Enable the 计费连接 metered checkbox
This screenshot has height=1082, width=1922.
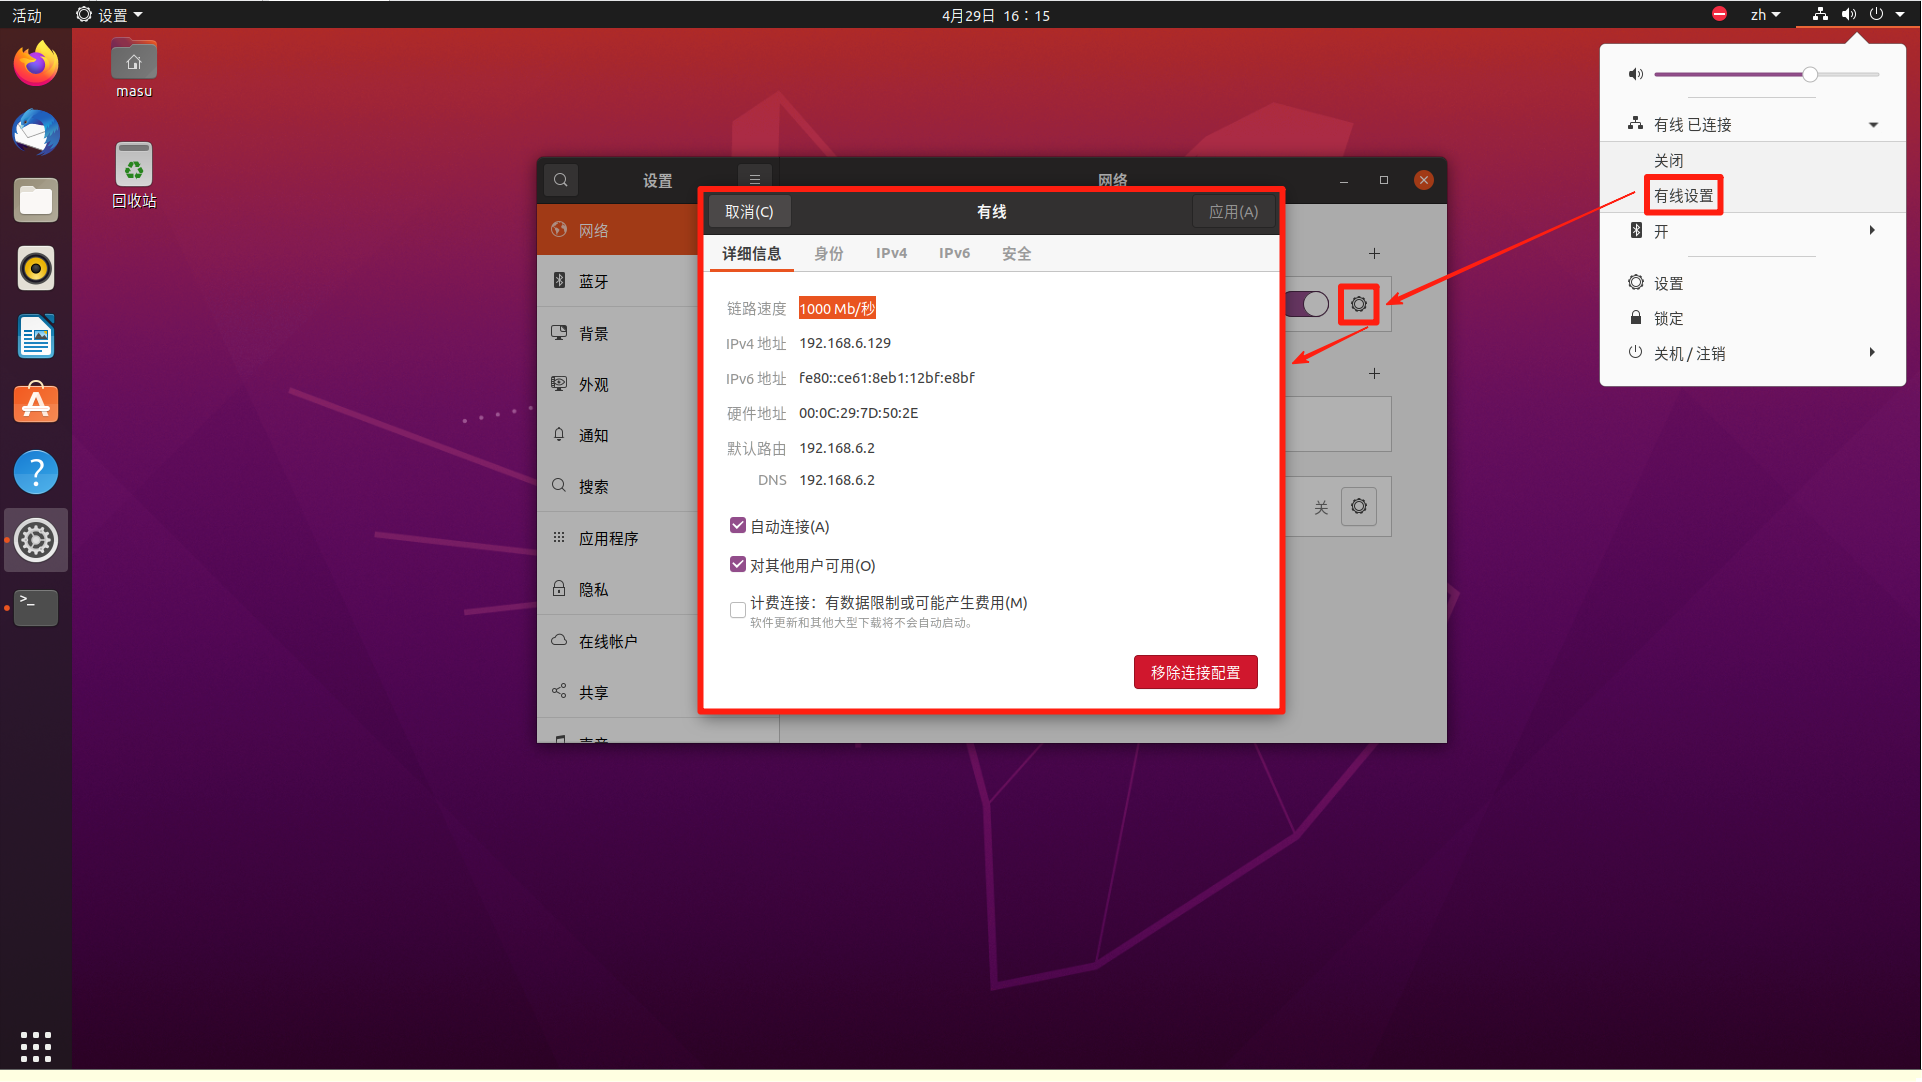point(738,609)
